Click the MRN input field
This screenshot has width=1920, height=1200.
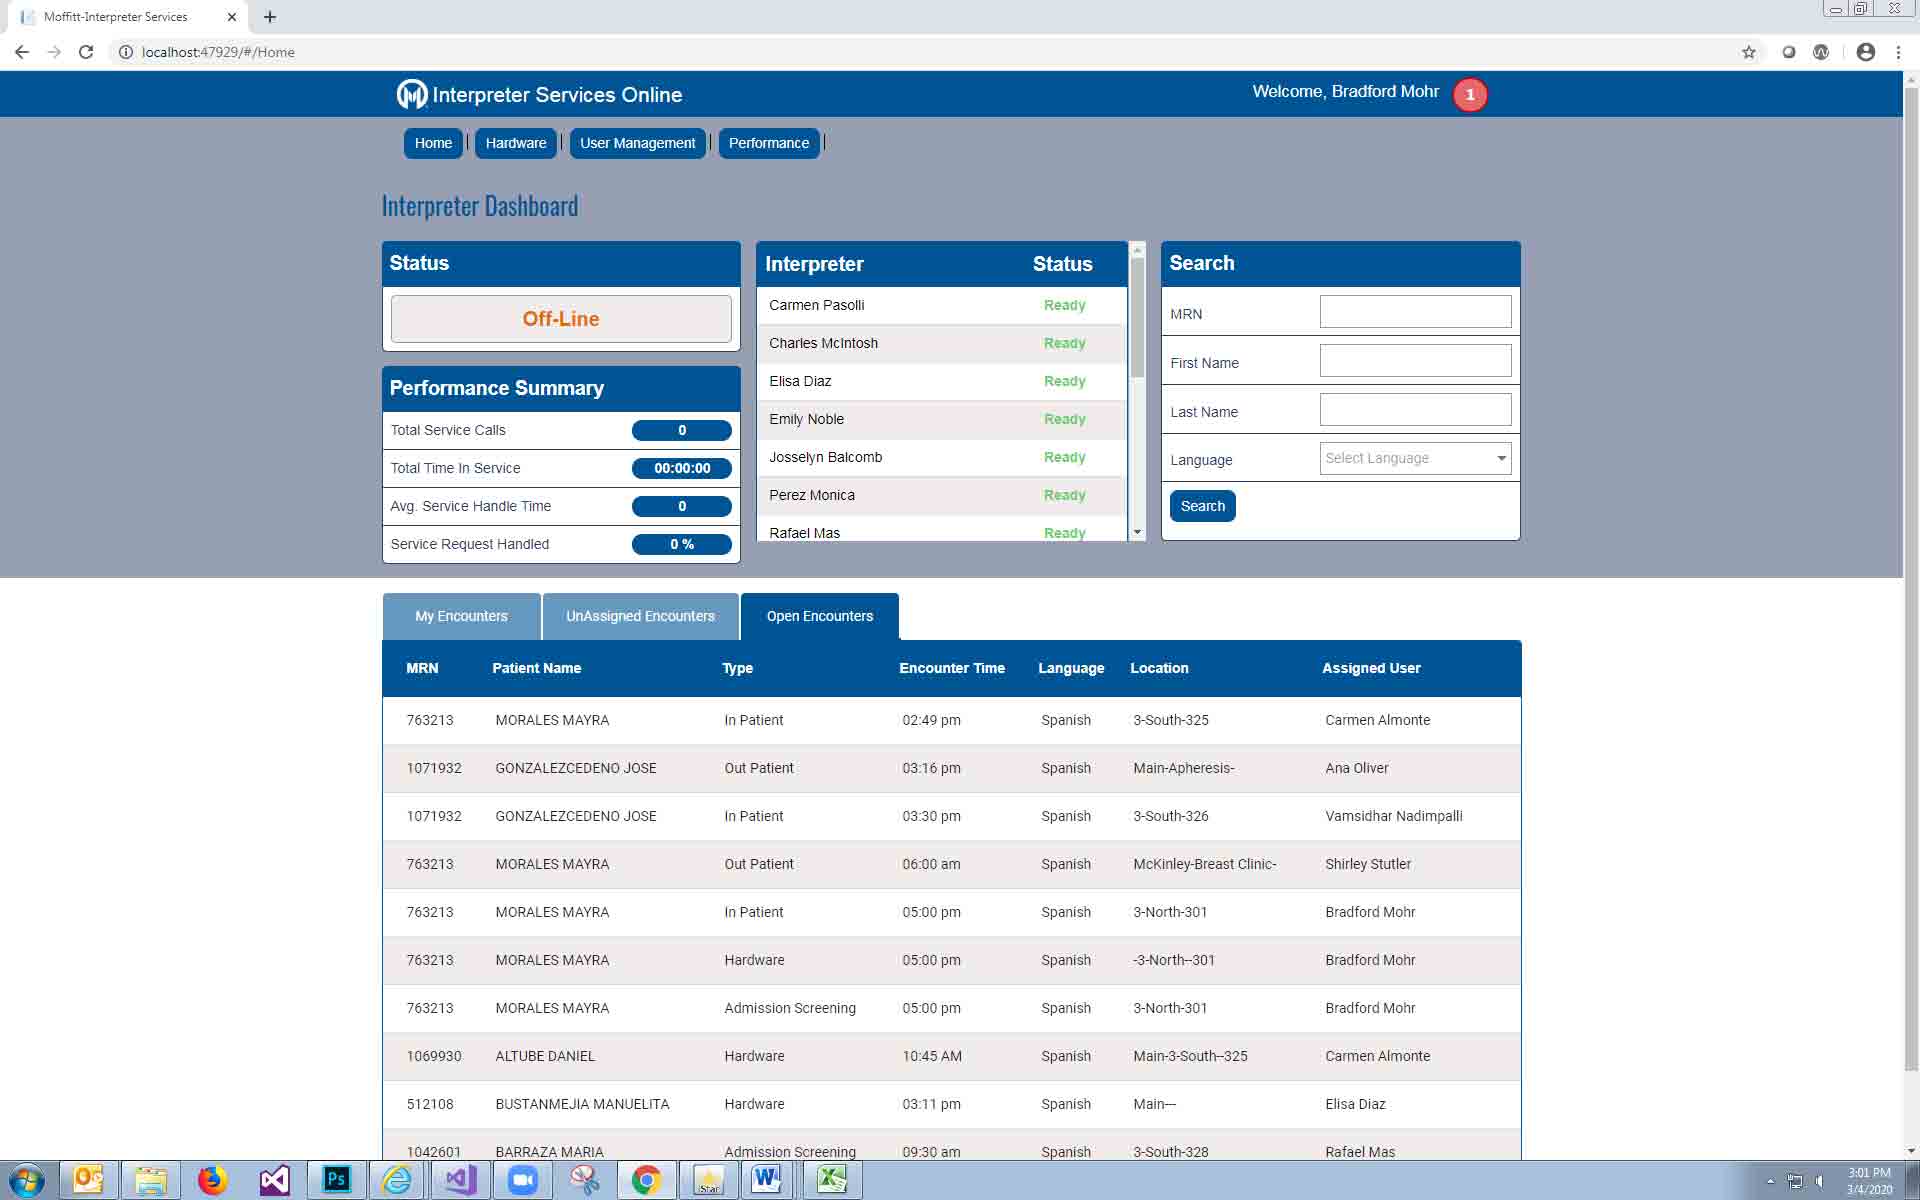pyautogui.click(x=1415, y=312)
